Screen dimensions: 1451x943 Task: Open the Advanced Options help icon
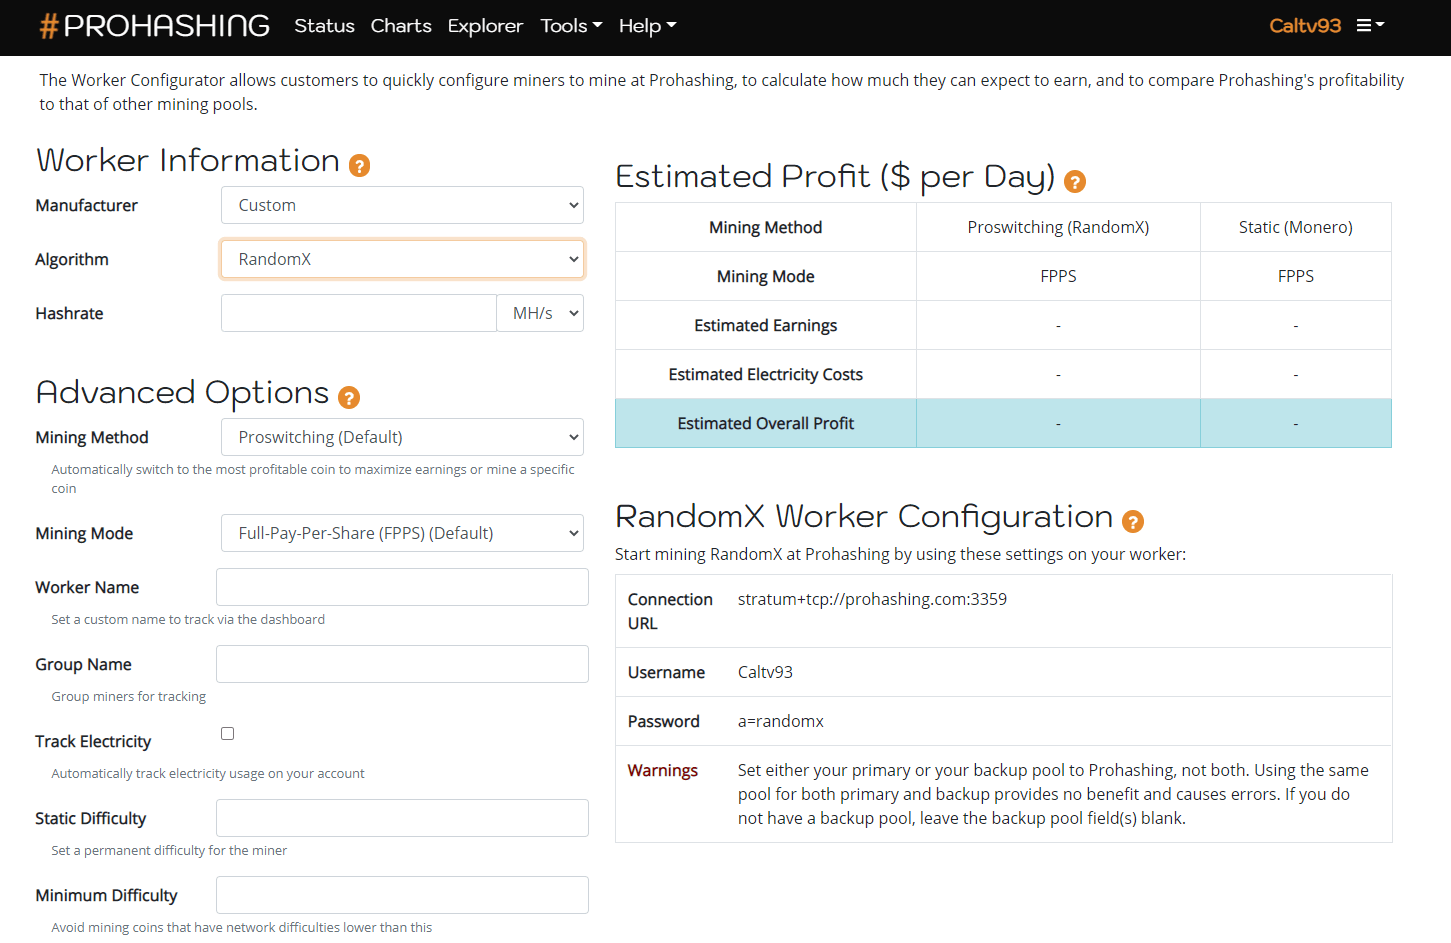(349, 398)
